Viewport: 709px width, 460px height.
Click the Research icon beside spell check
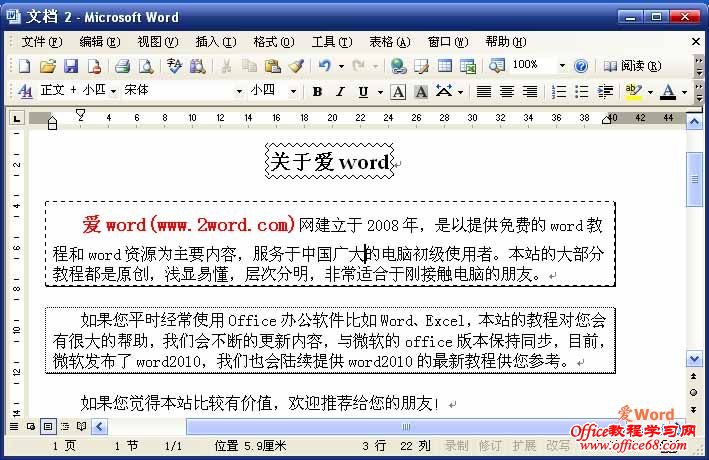click(198, 66)
